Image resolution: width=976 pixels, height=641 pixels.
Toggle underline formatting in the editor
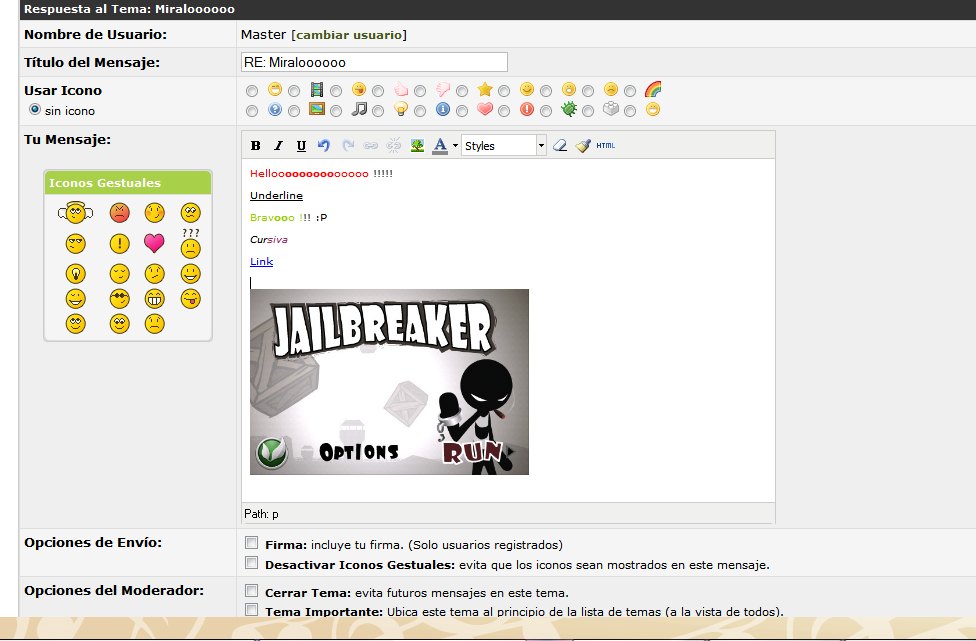(301, 146)
